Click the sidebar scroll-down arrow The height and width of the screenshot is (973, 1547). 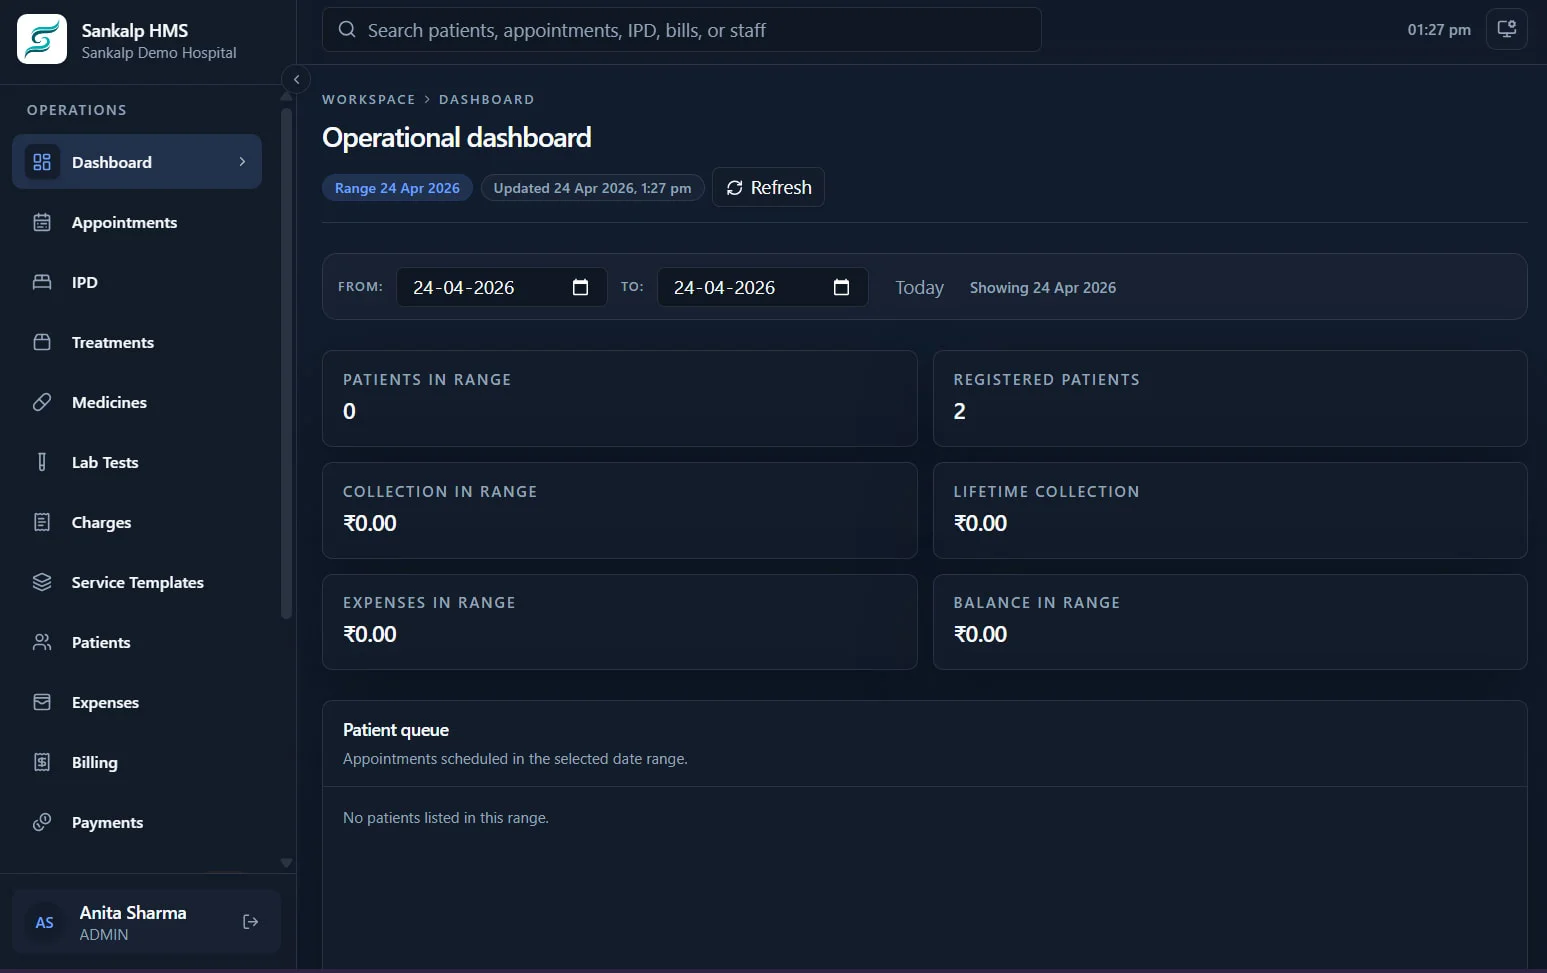[287, 862]
